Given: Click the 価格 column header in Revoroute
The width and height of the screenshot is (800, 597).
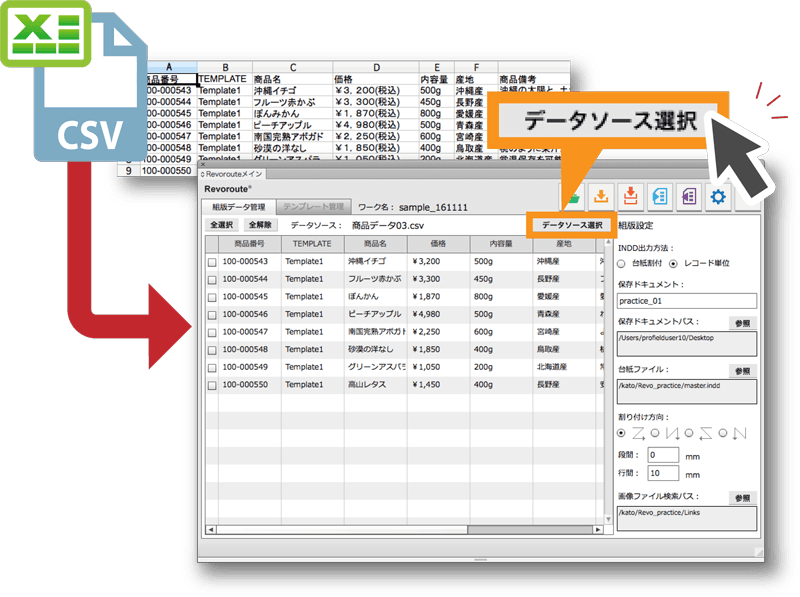Looking at the screenshot, I should (x=438, y=244).
